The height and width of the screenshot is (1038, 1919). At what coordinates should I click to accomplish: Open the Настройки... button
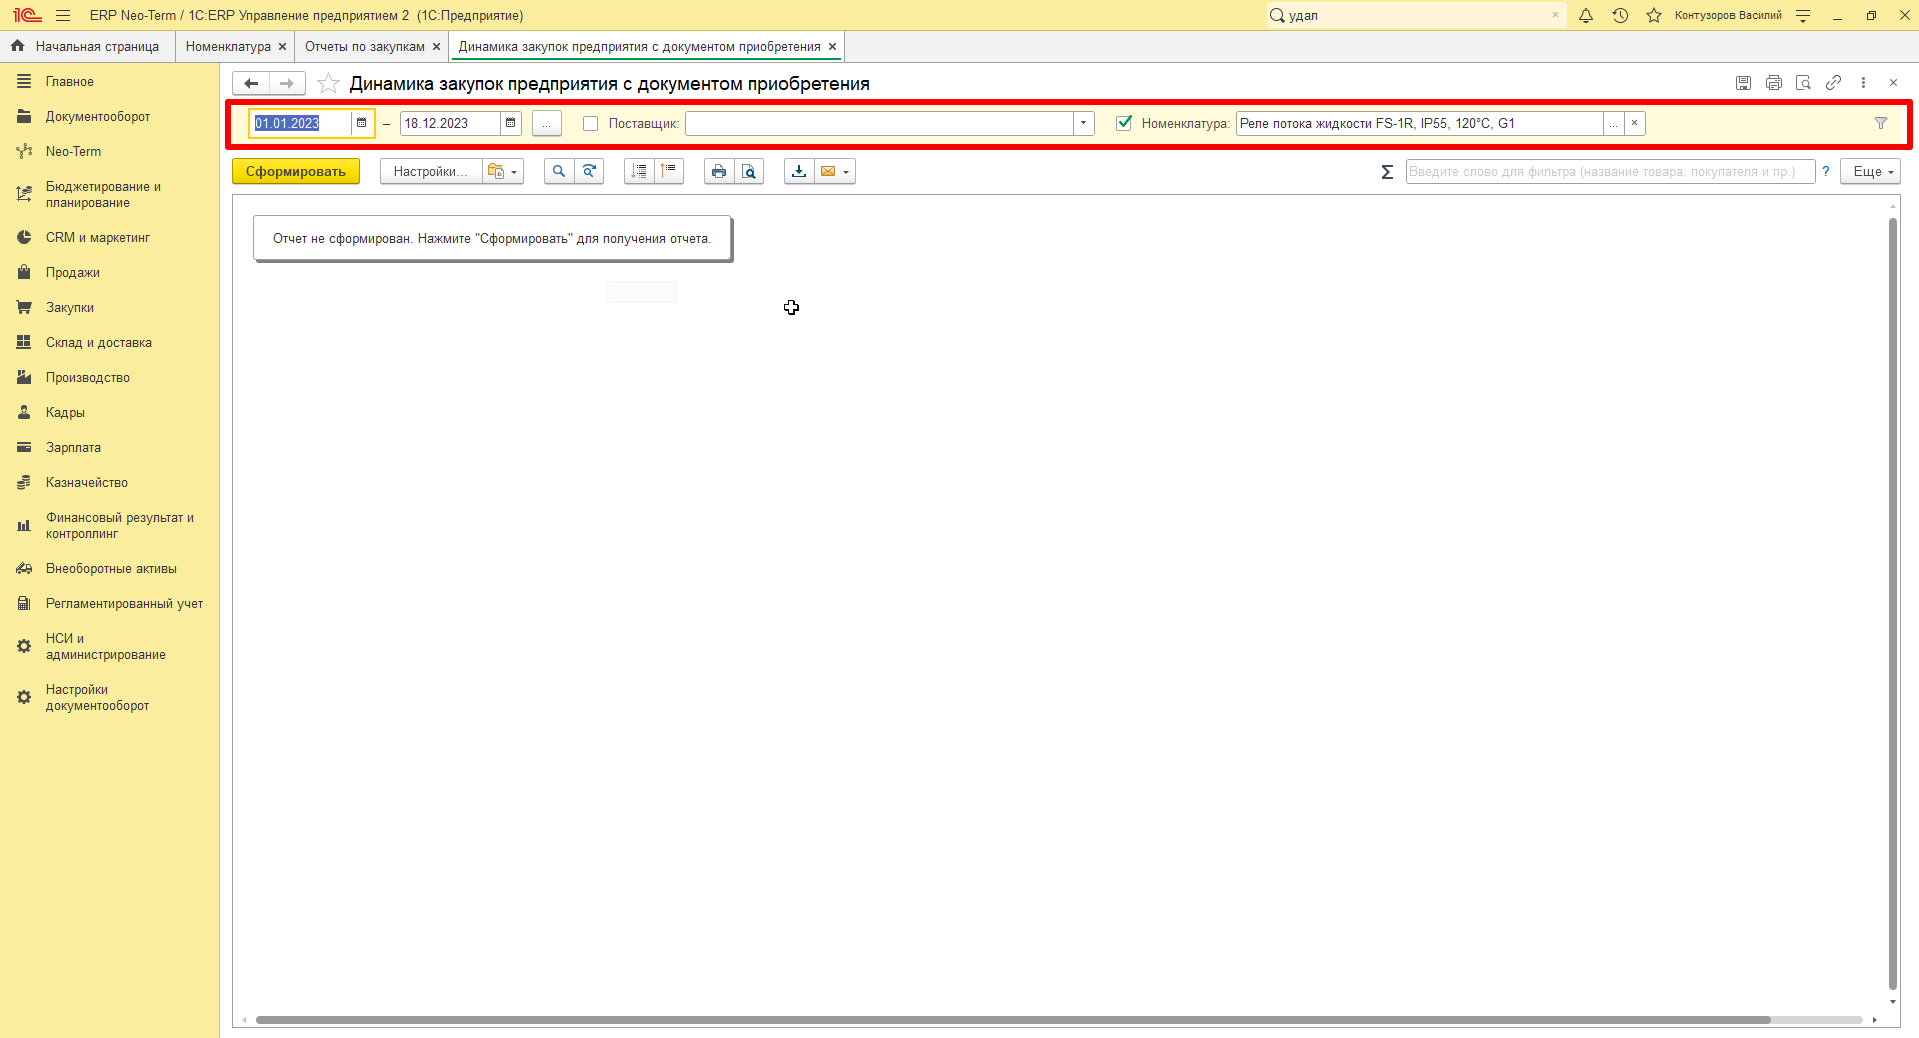click(x=430, y=171)
